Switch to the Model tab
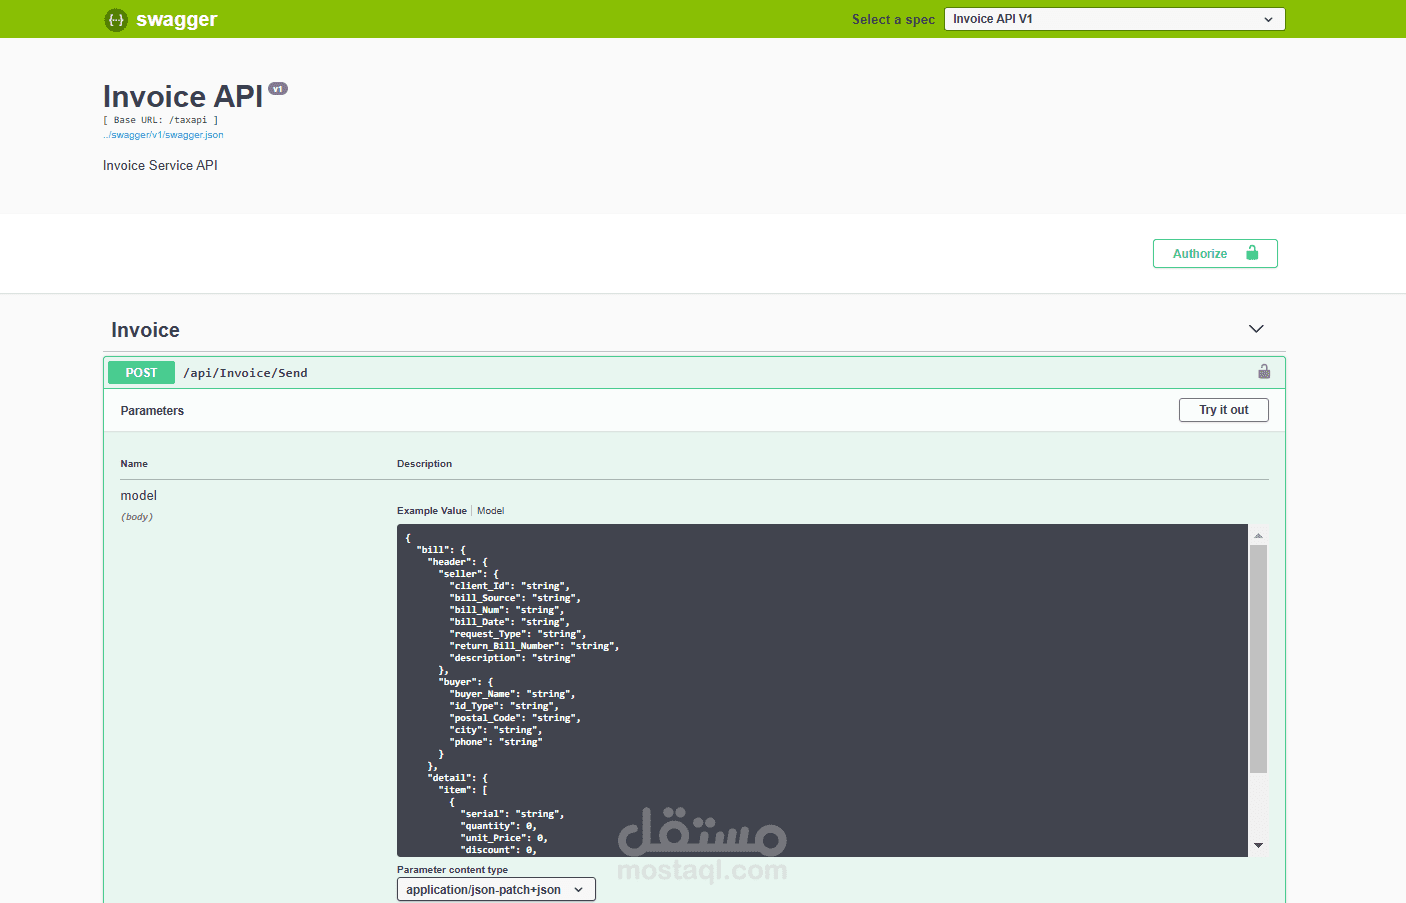This screenshot has width=1406, height=903. pos(490,511)
